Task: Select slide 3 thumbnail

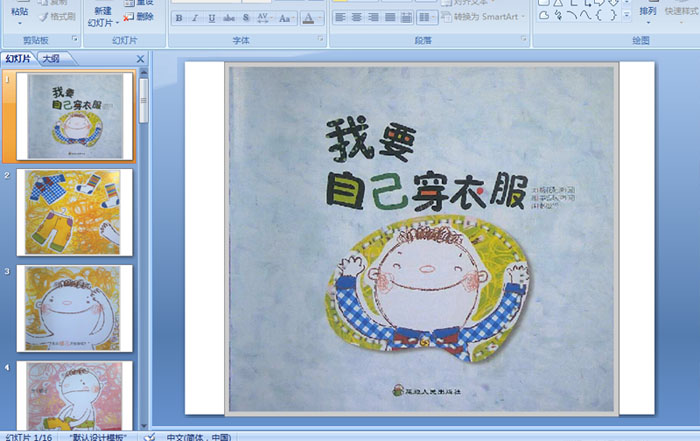Action: (75, 308)
